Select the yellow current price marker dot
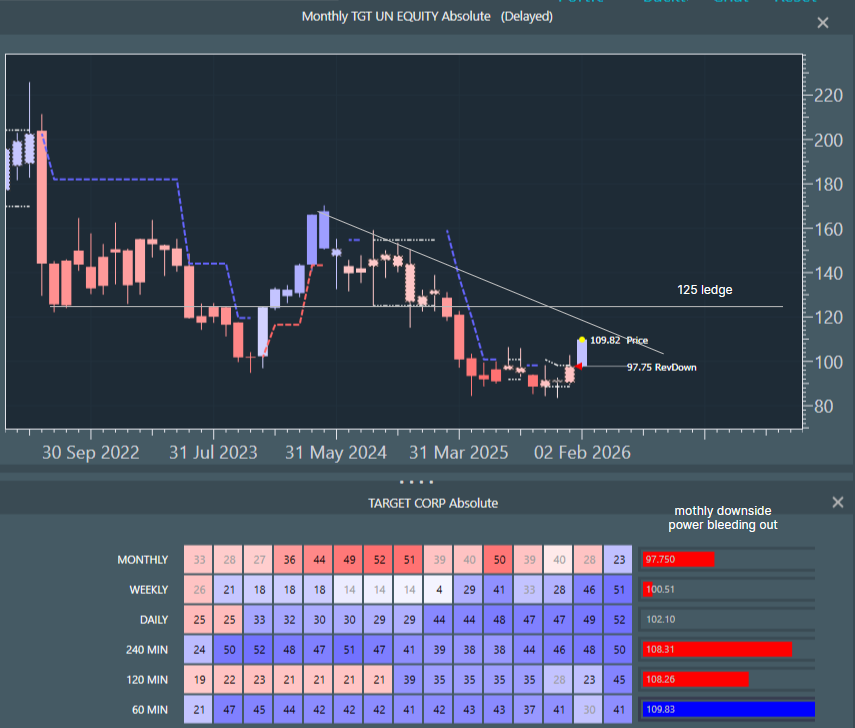This screenshot has height=728, width=855. point(582,340)
